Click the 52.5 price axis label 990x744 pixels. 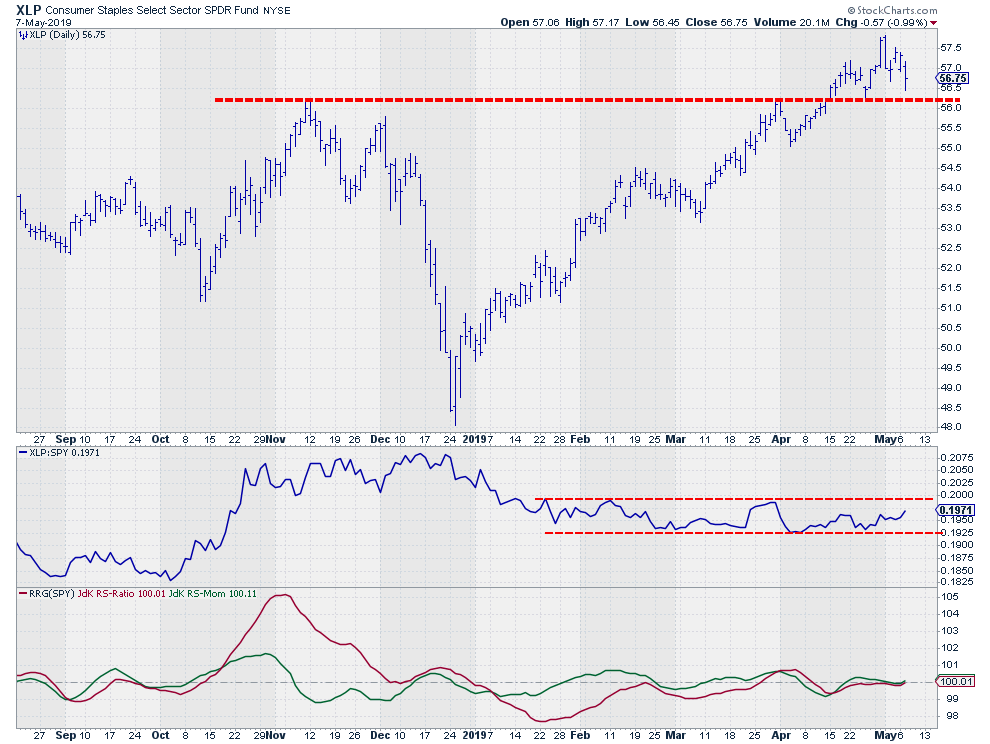pos(951,248)
